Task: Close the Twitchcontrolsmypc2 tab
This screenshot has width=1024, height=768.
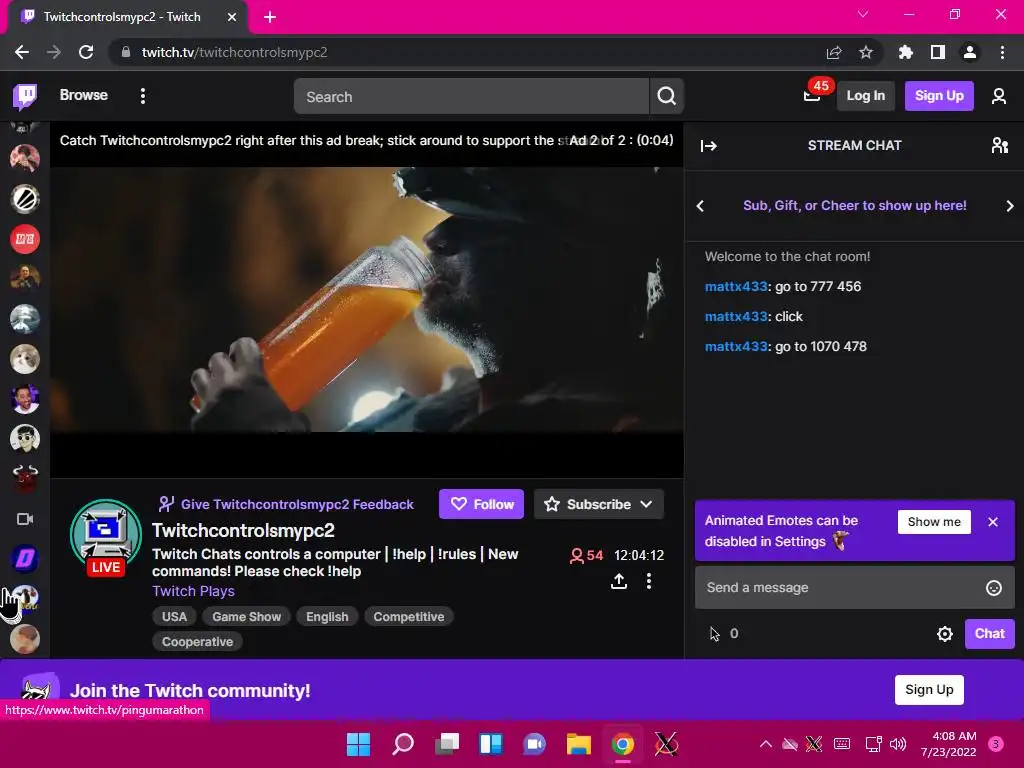Action: 232,17
